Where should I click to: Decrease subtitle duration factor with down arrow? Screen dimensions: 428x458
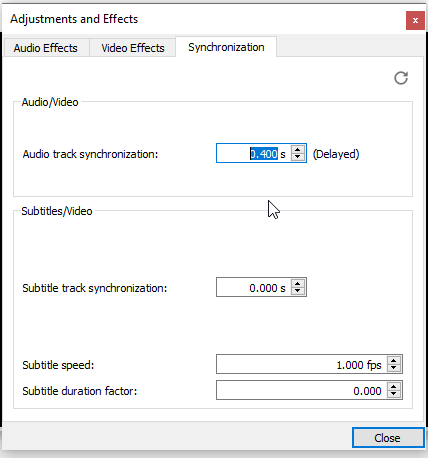click(x=394, y=394)
